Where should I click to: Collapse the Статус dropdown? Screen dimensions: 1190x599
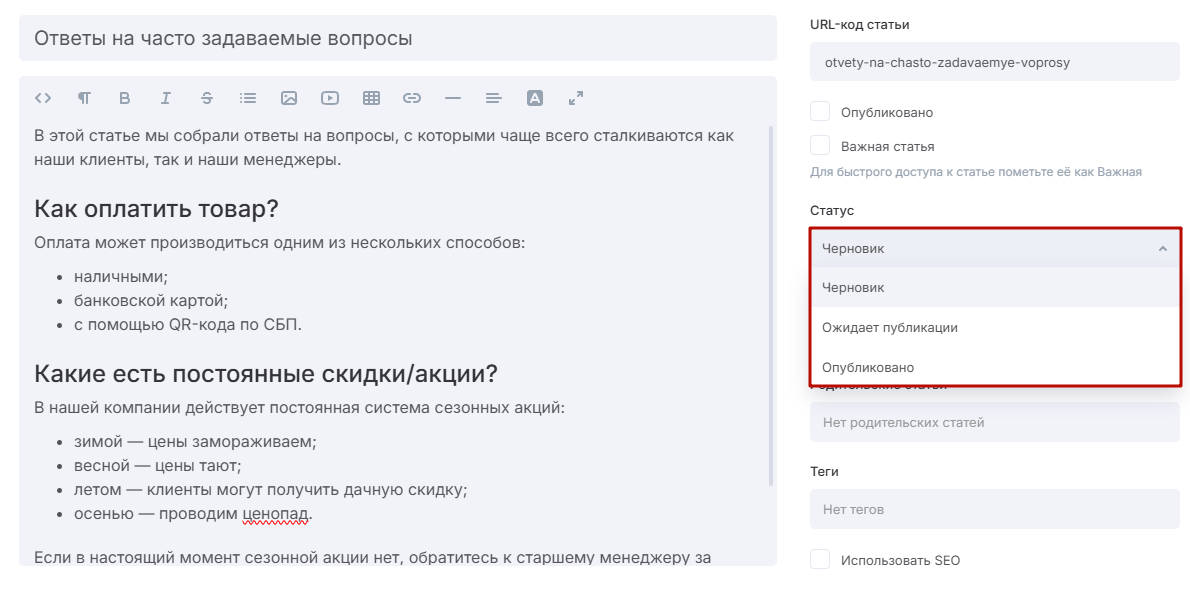coord(1162,249)
